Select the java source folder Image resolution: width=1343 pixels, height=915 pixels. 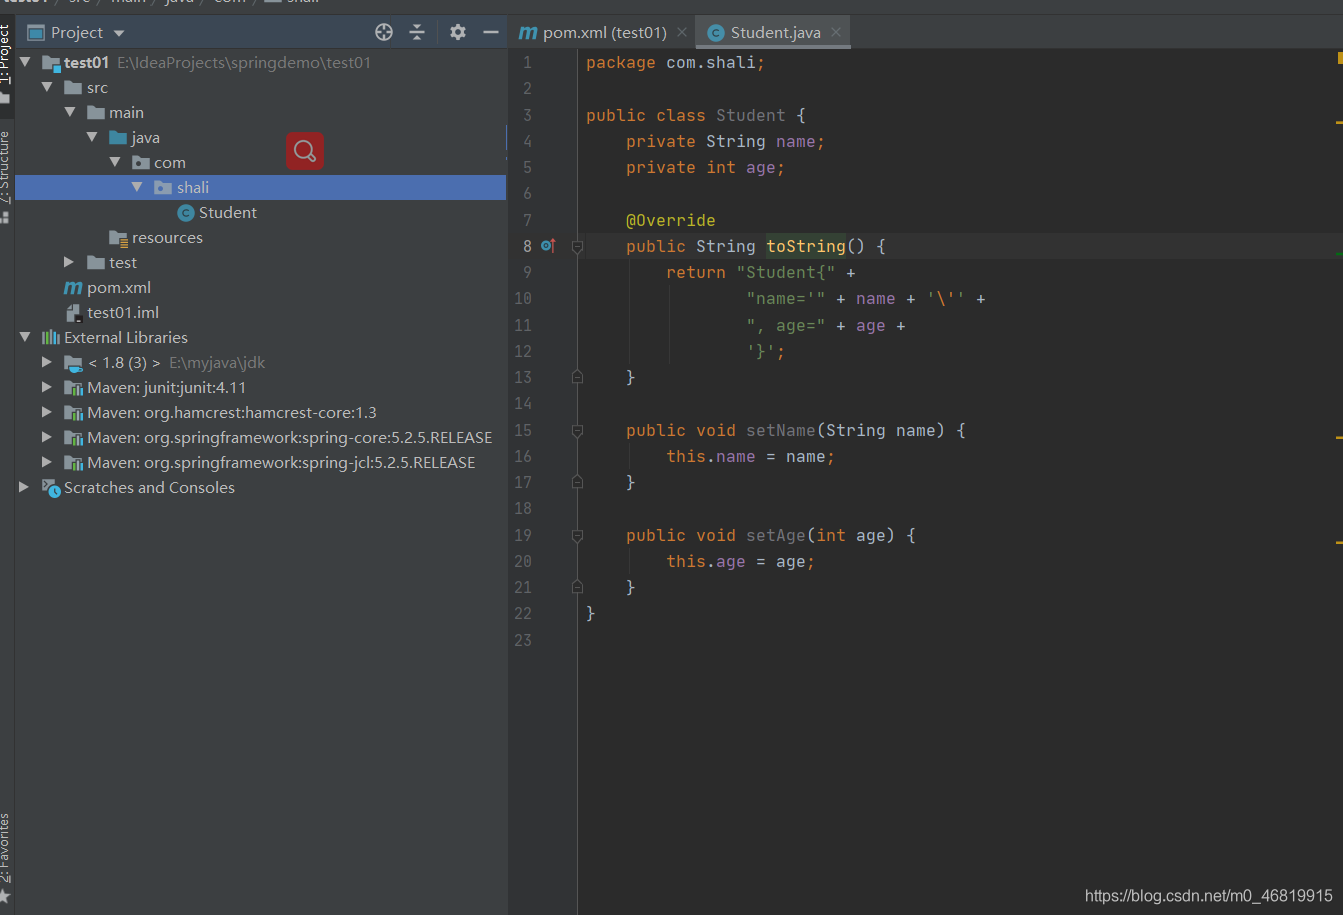145,137
